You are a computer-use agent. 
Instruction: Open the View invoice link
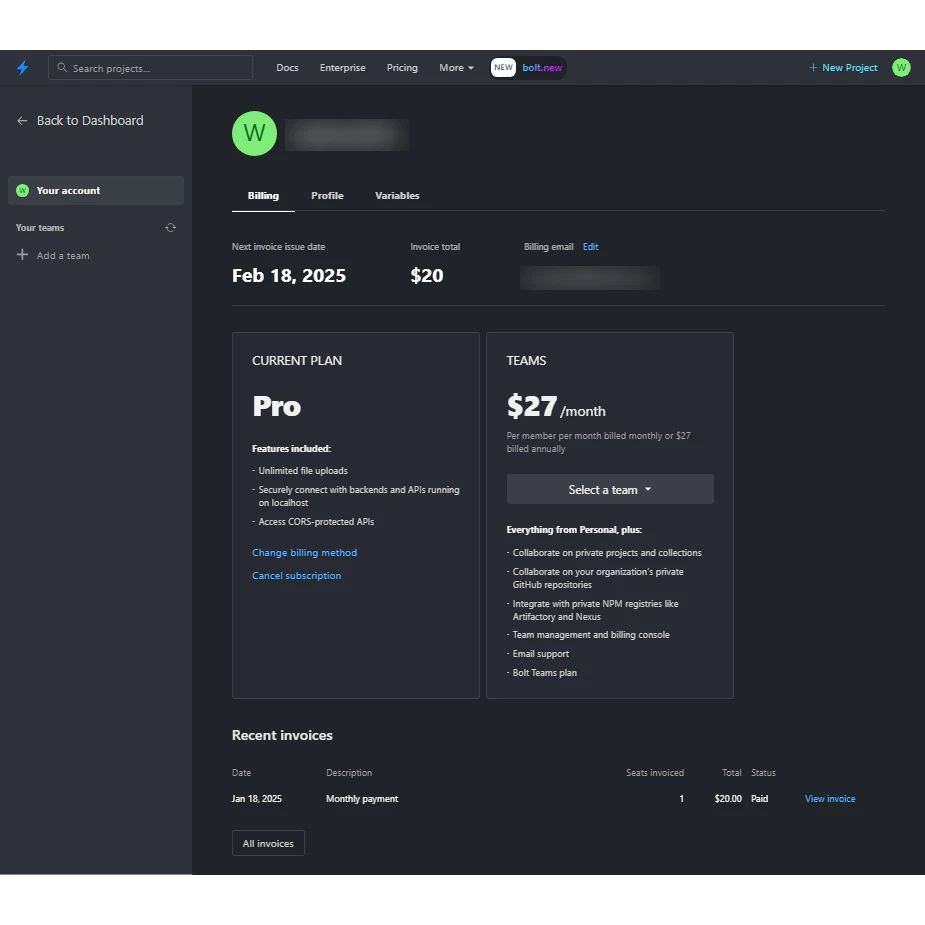830,799
